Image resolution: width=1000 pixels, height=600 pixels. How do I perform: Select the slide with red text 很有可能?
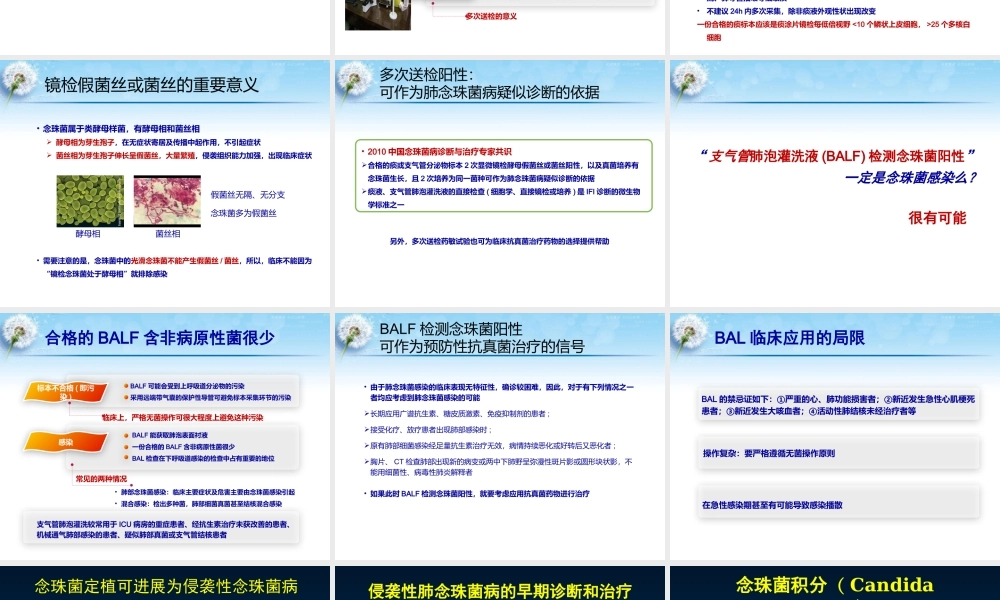tap(834, 185)
